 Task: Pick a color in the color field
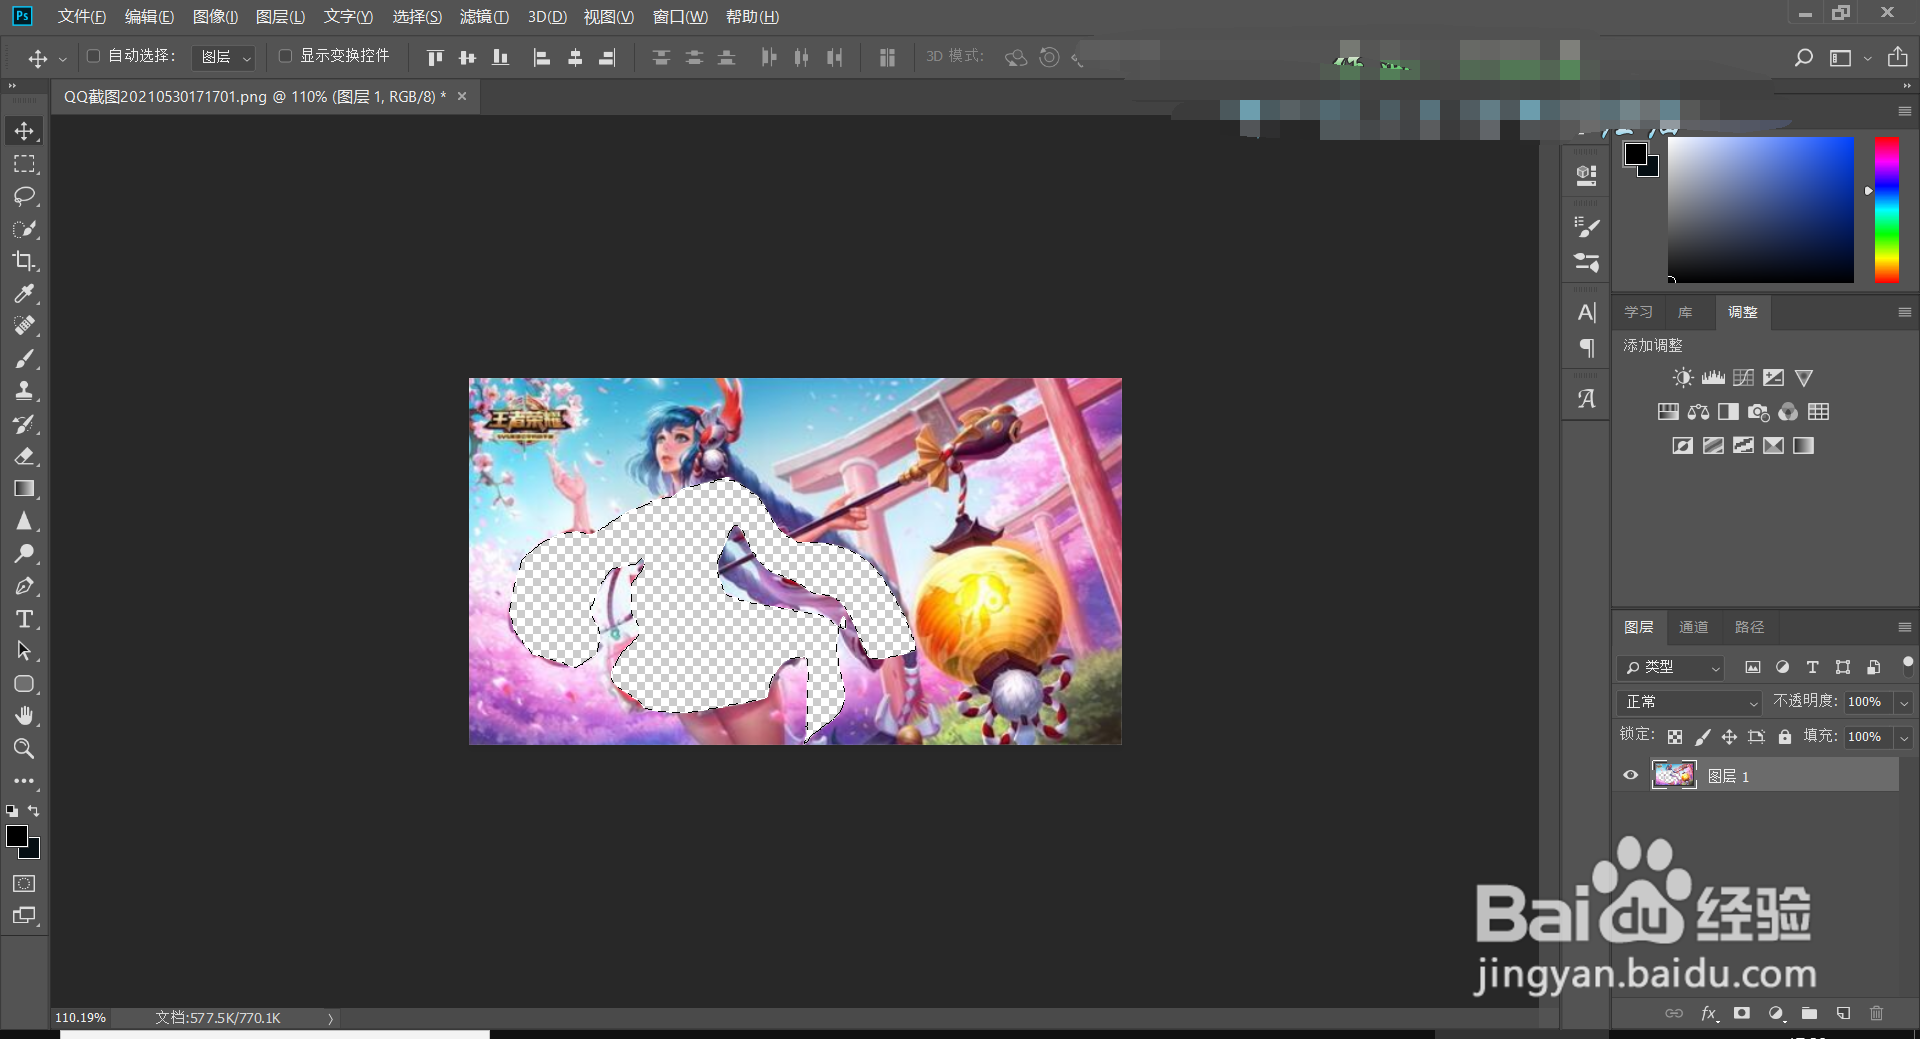(x=1760, y=210)
